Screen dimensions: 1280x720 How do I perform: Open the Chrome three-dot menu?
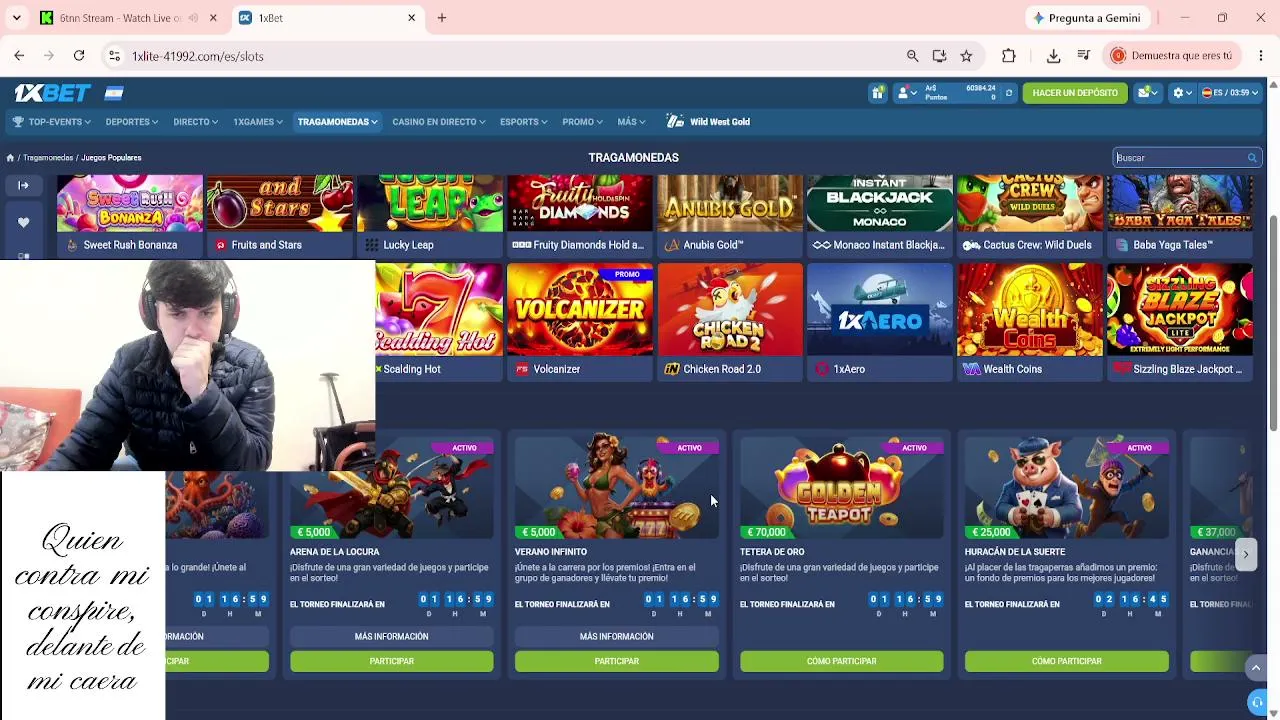[x=1261, y=56]
